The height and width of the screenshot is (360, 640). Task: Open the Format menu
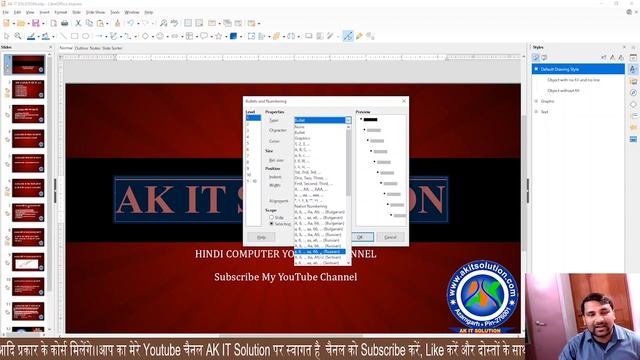[60, 12]
